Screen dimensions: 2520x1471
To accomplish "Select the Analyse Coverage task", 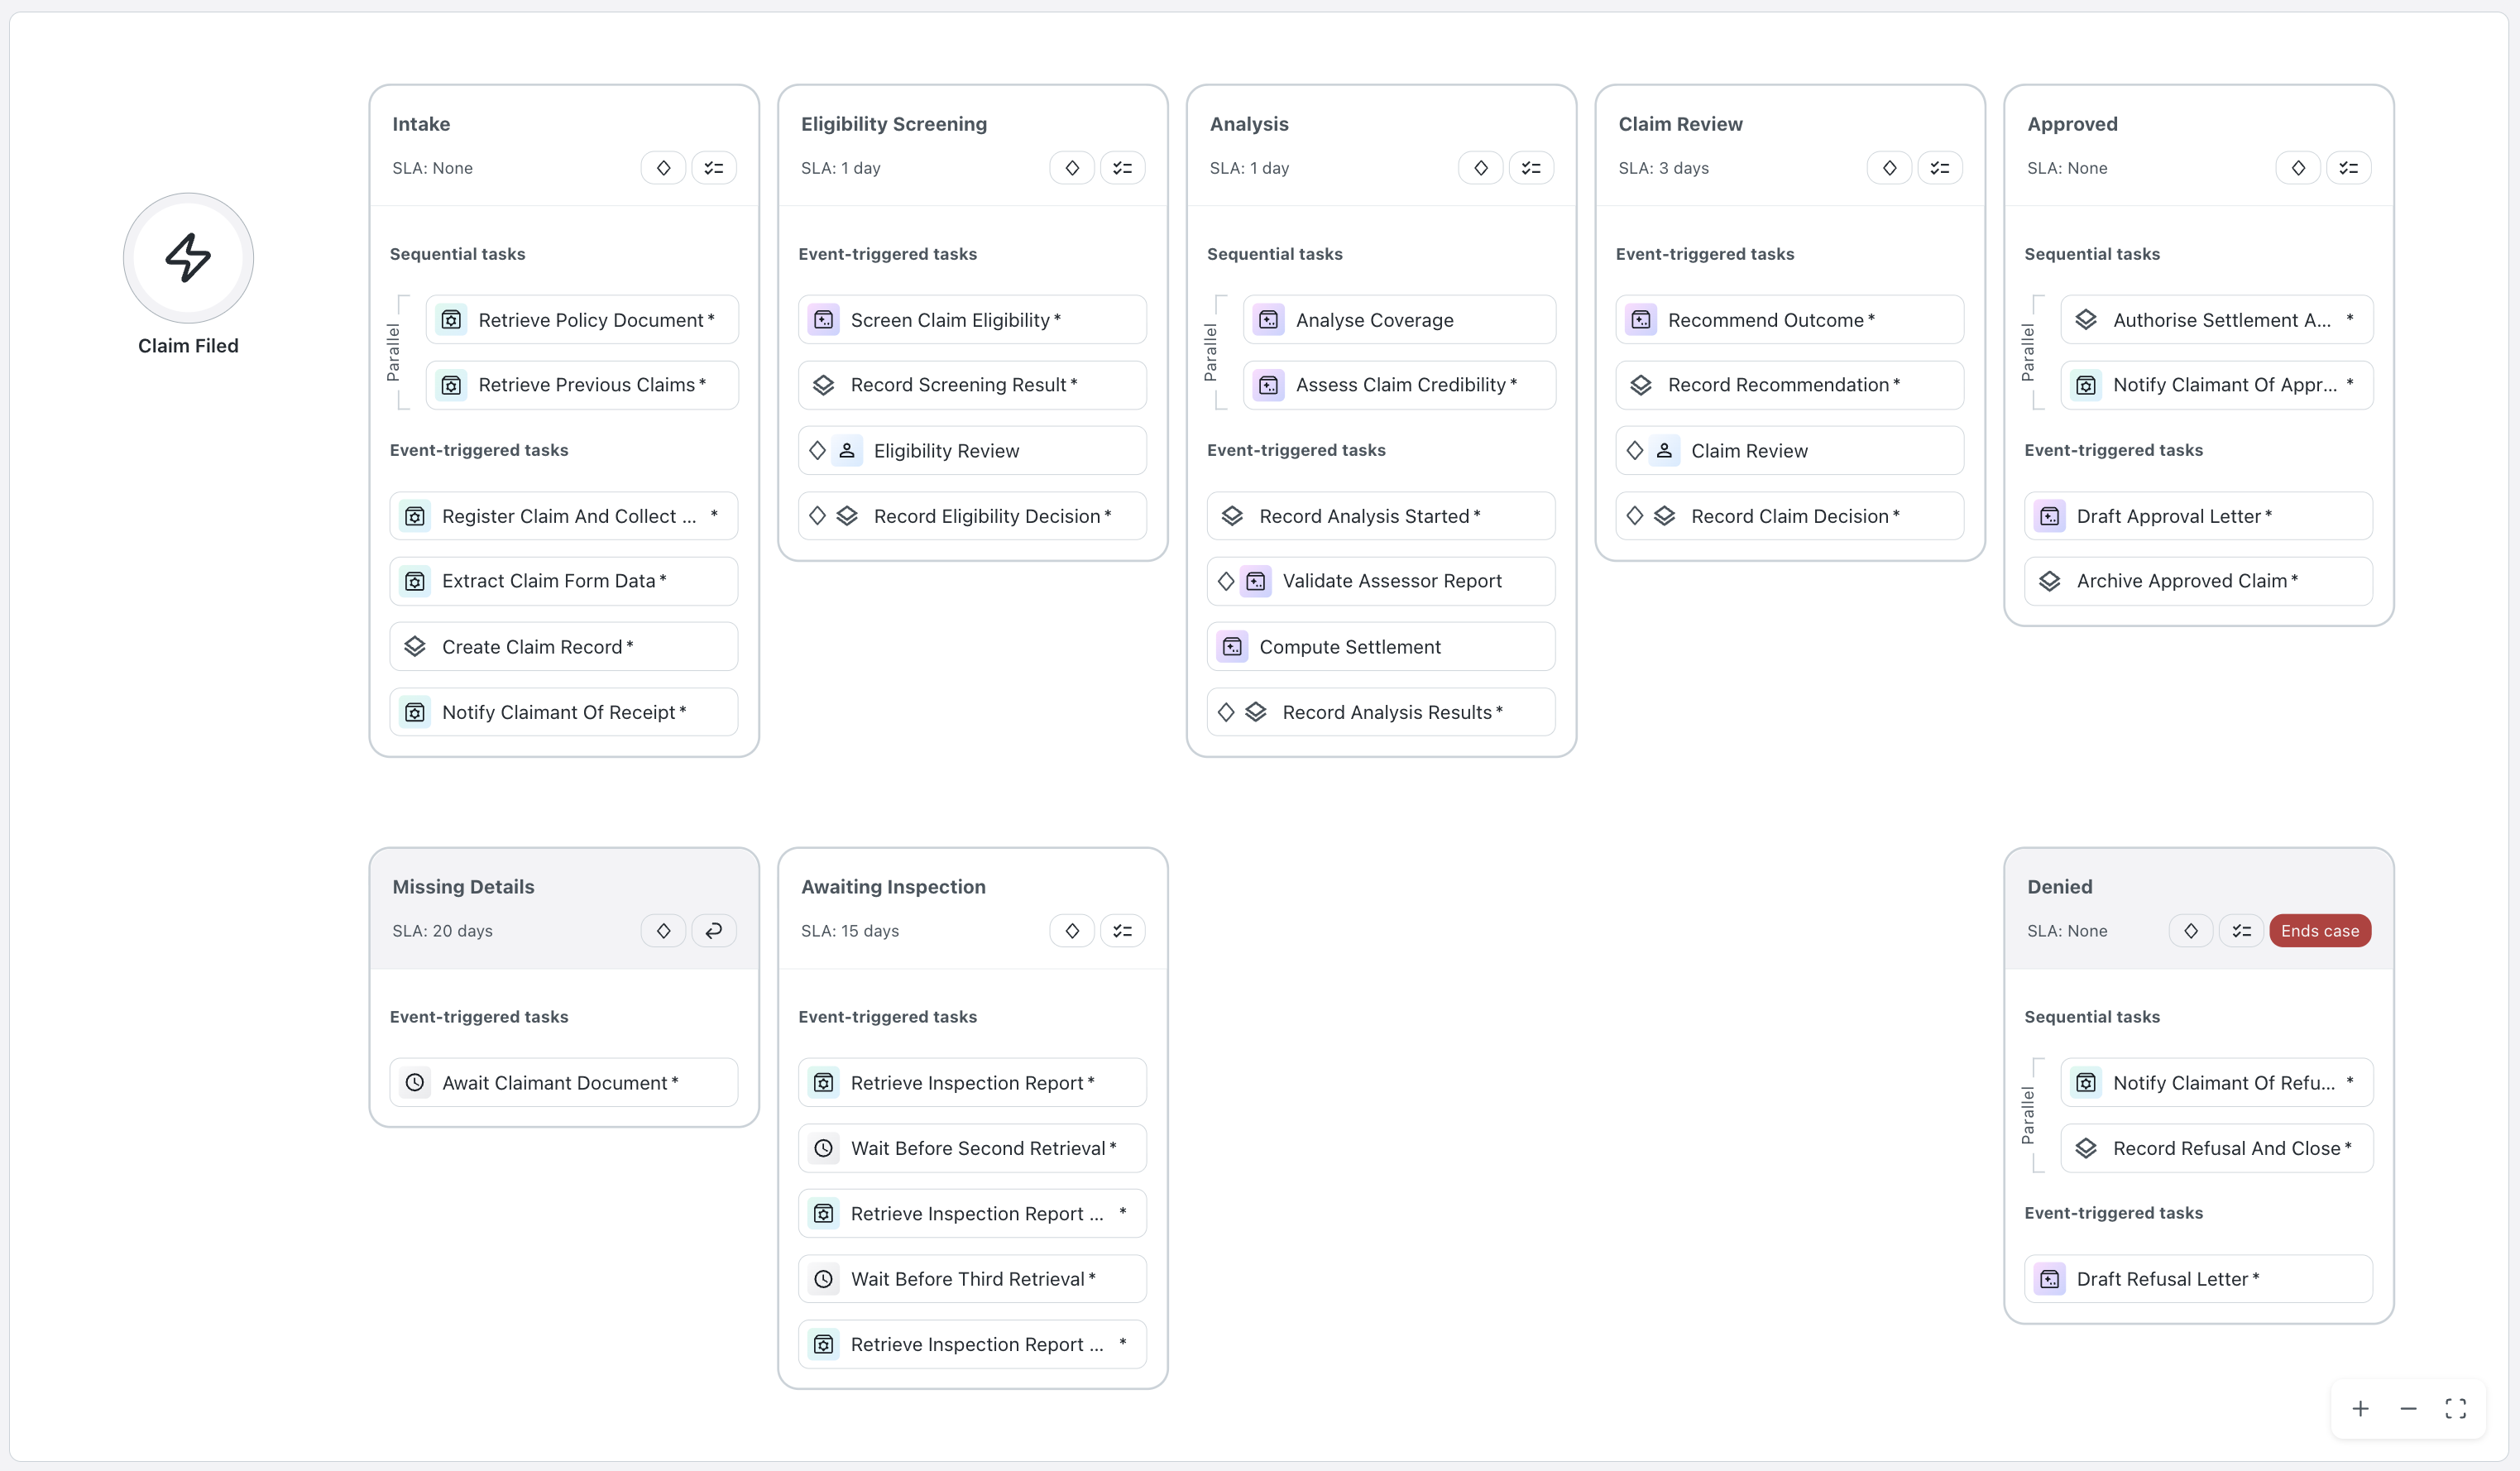I will tap(1400, 320).
